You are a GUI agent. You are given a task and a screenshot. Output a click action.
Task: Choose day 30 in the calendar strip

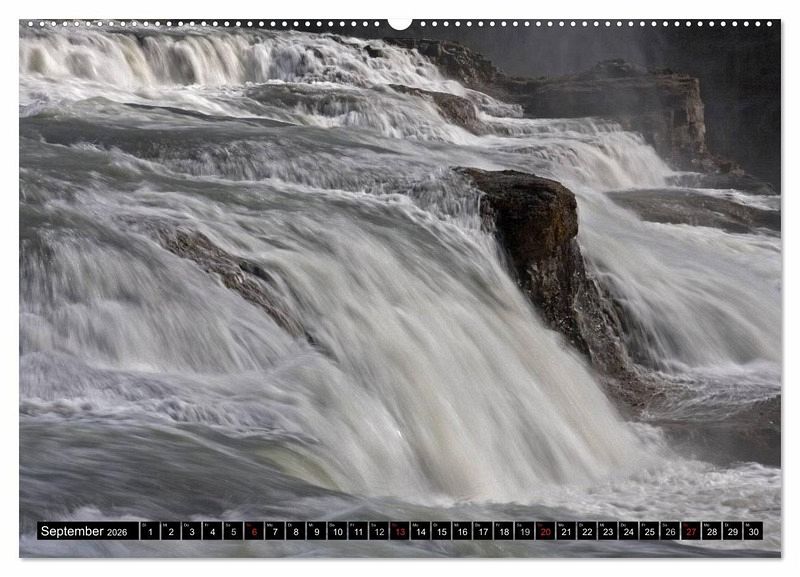tap(754, 531)
